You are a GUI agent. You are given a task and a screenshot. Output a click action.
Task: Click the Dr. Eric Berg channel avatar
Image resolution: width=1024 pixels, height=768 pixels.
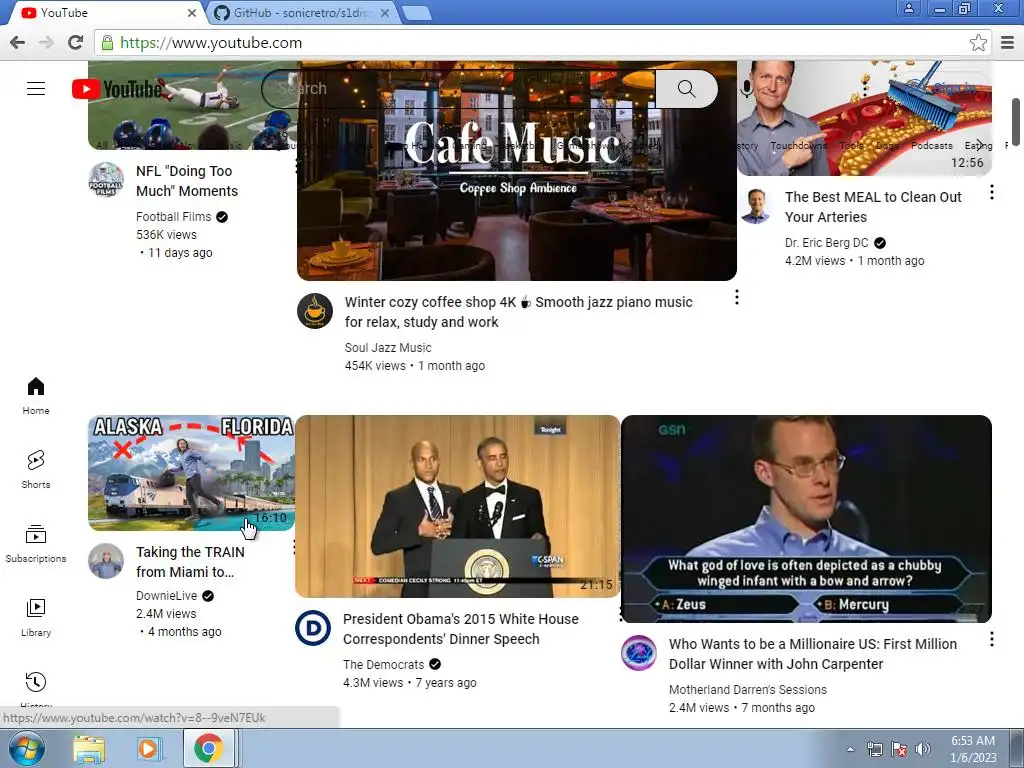756,206
